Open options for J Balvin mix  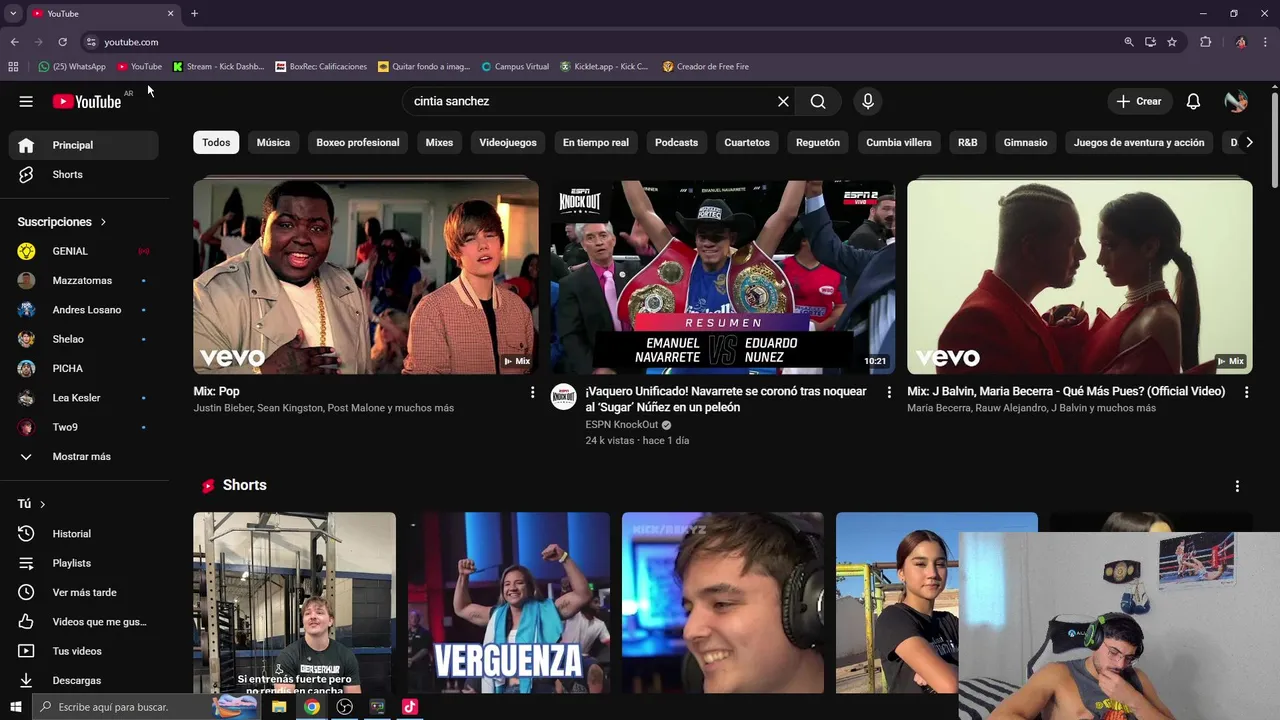point(1246,392)
